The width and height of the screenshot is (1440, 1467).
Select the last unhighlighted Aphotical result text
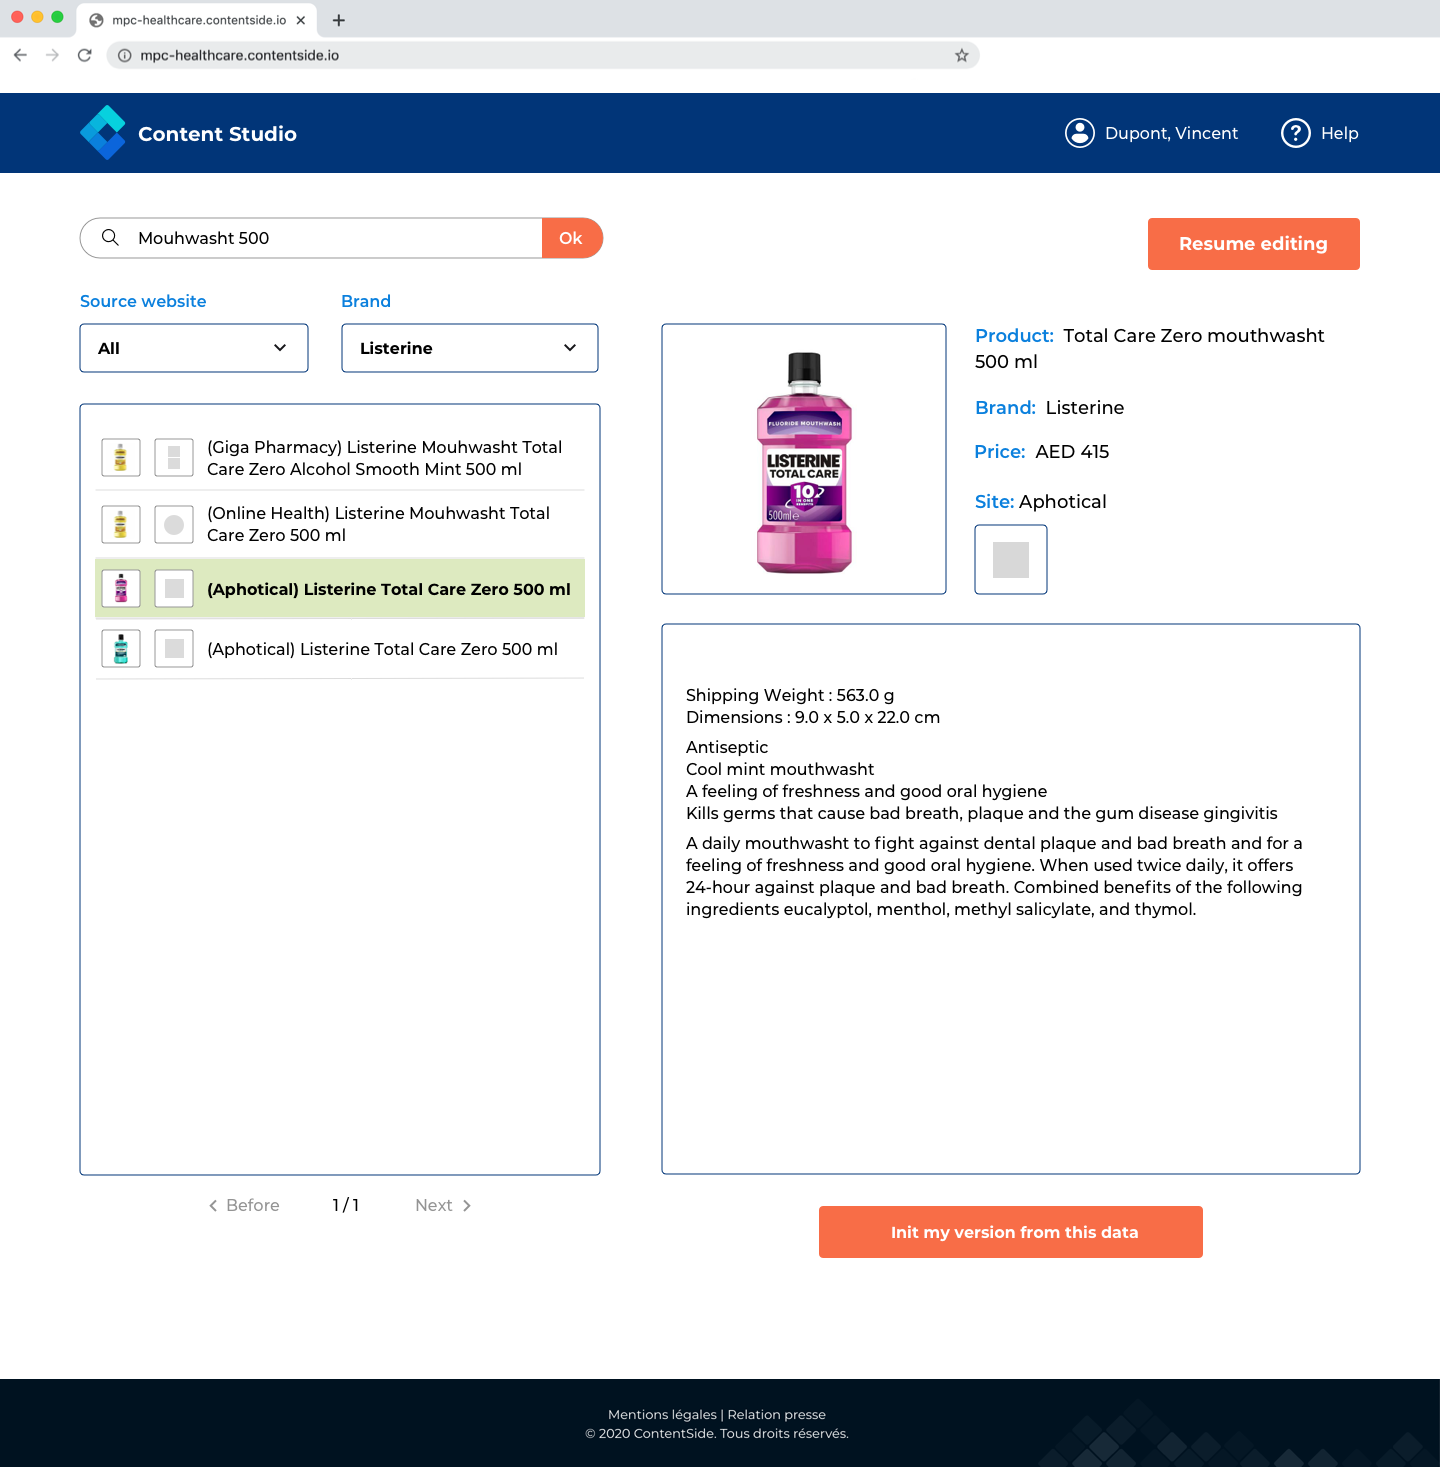pos(382,649)
